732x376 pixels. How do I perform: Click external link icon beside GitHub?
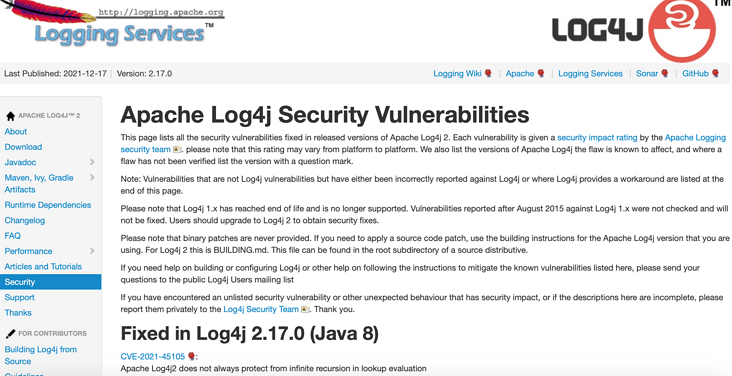[x=715, y=73]
